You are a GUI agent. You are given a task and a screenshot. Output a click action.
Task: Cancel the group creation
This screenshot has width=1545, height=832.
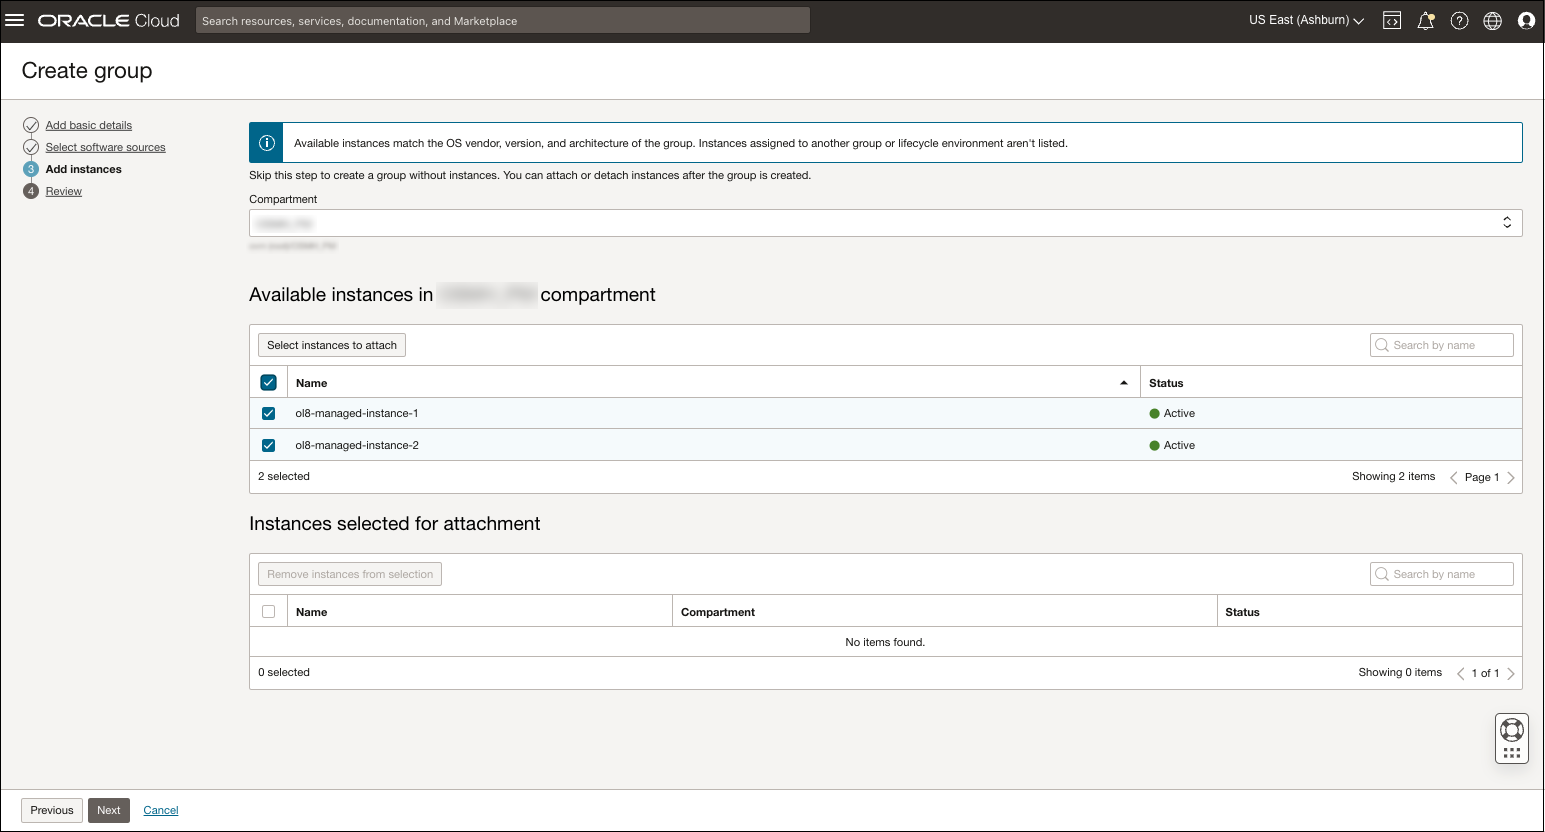[x=160, y=810]
